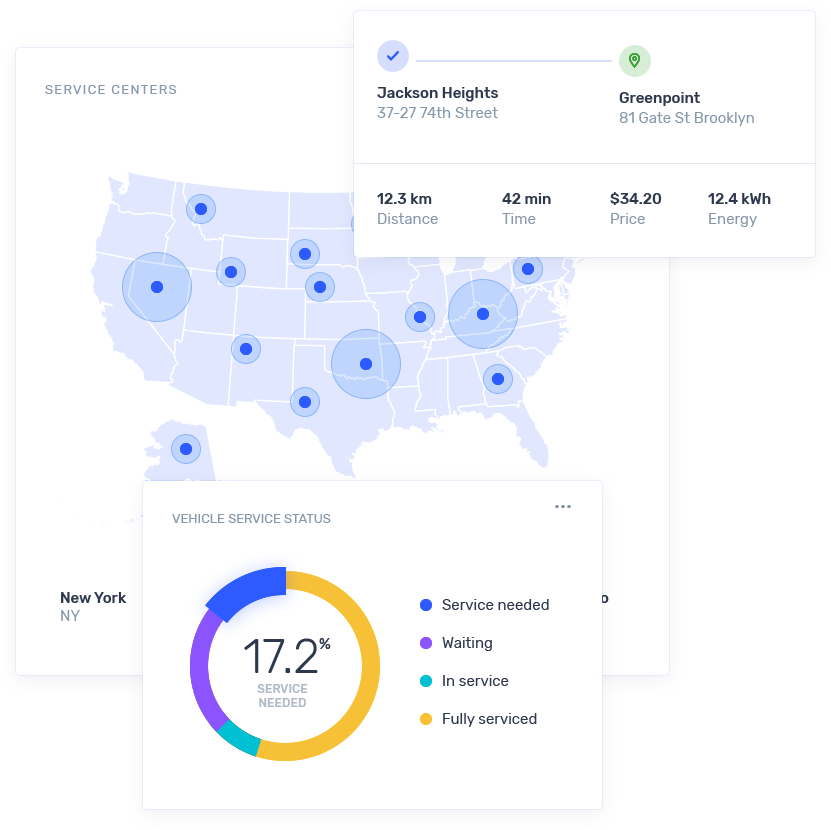
Task: Select the large map marker over Kentucky
Action: click(x=483, y=314)
